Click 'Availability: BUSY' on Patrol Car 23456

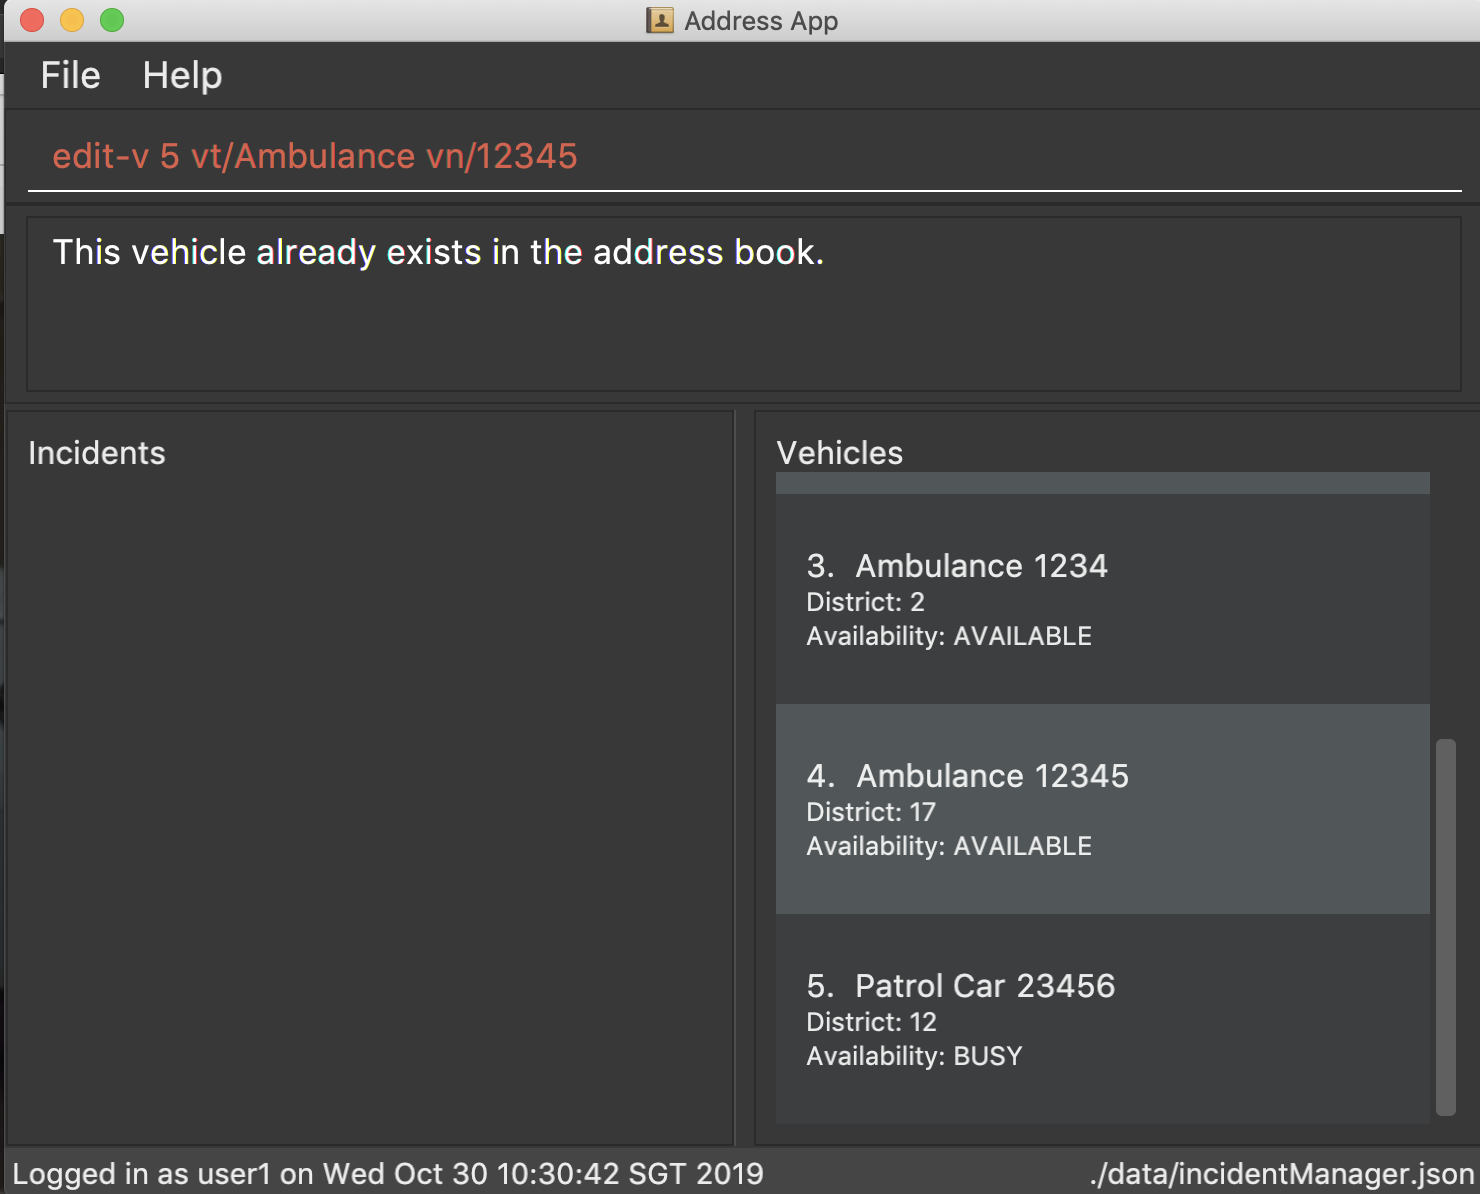914,1056
